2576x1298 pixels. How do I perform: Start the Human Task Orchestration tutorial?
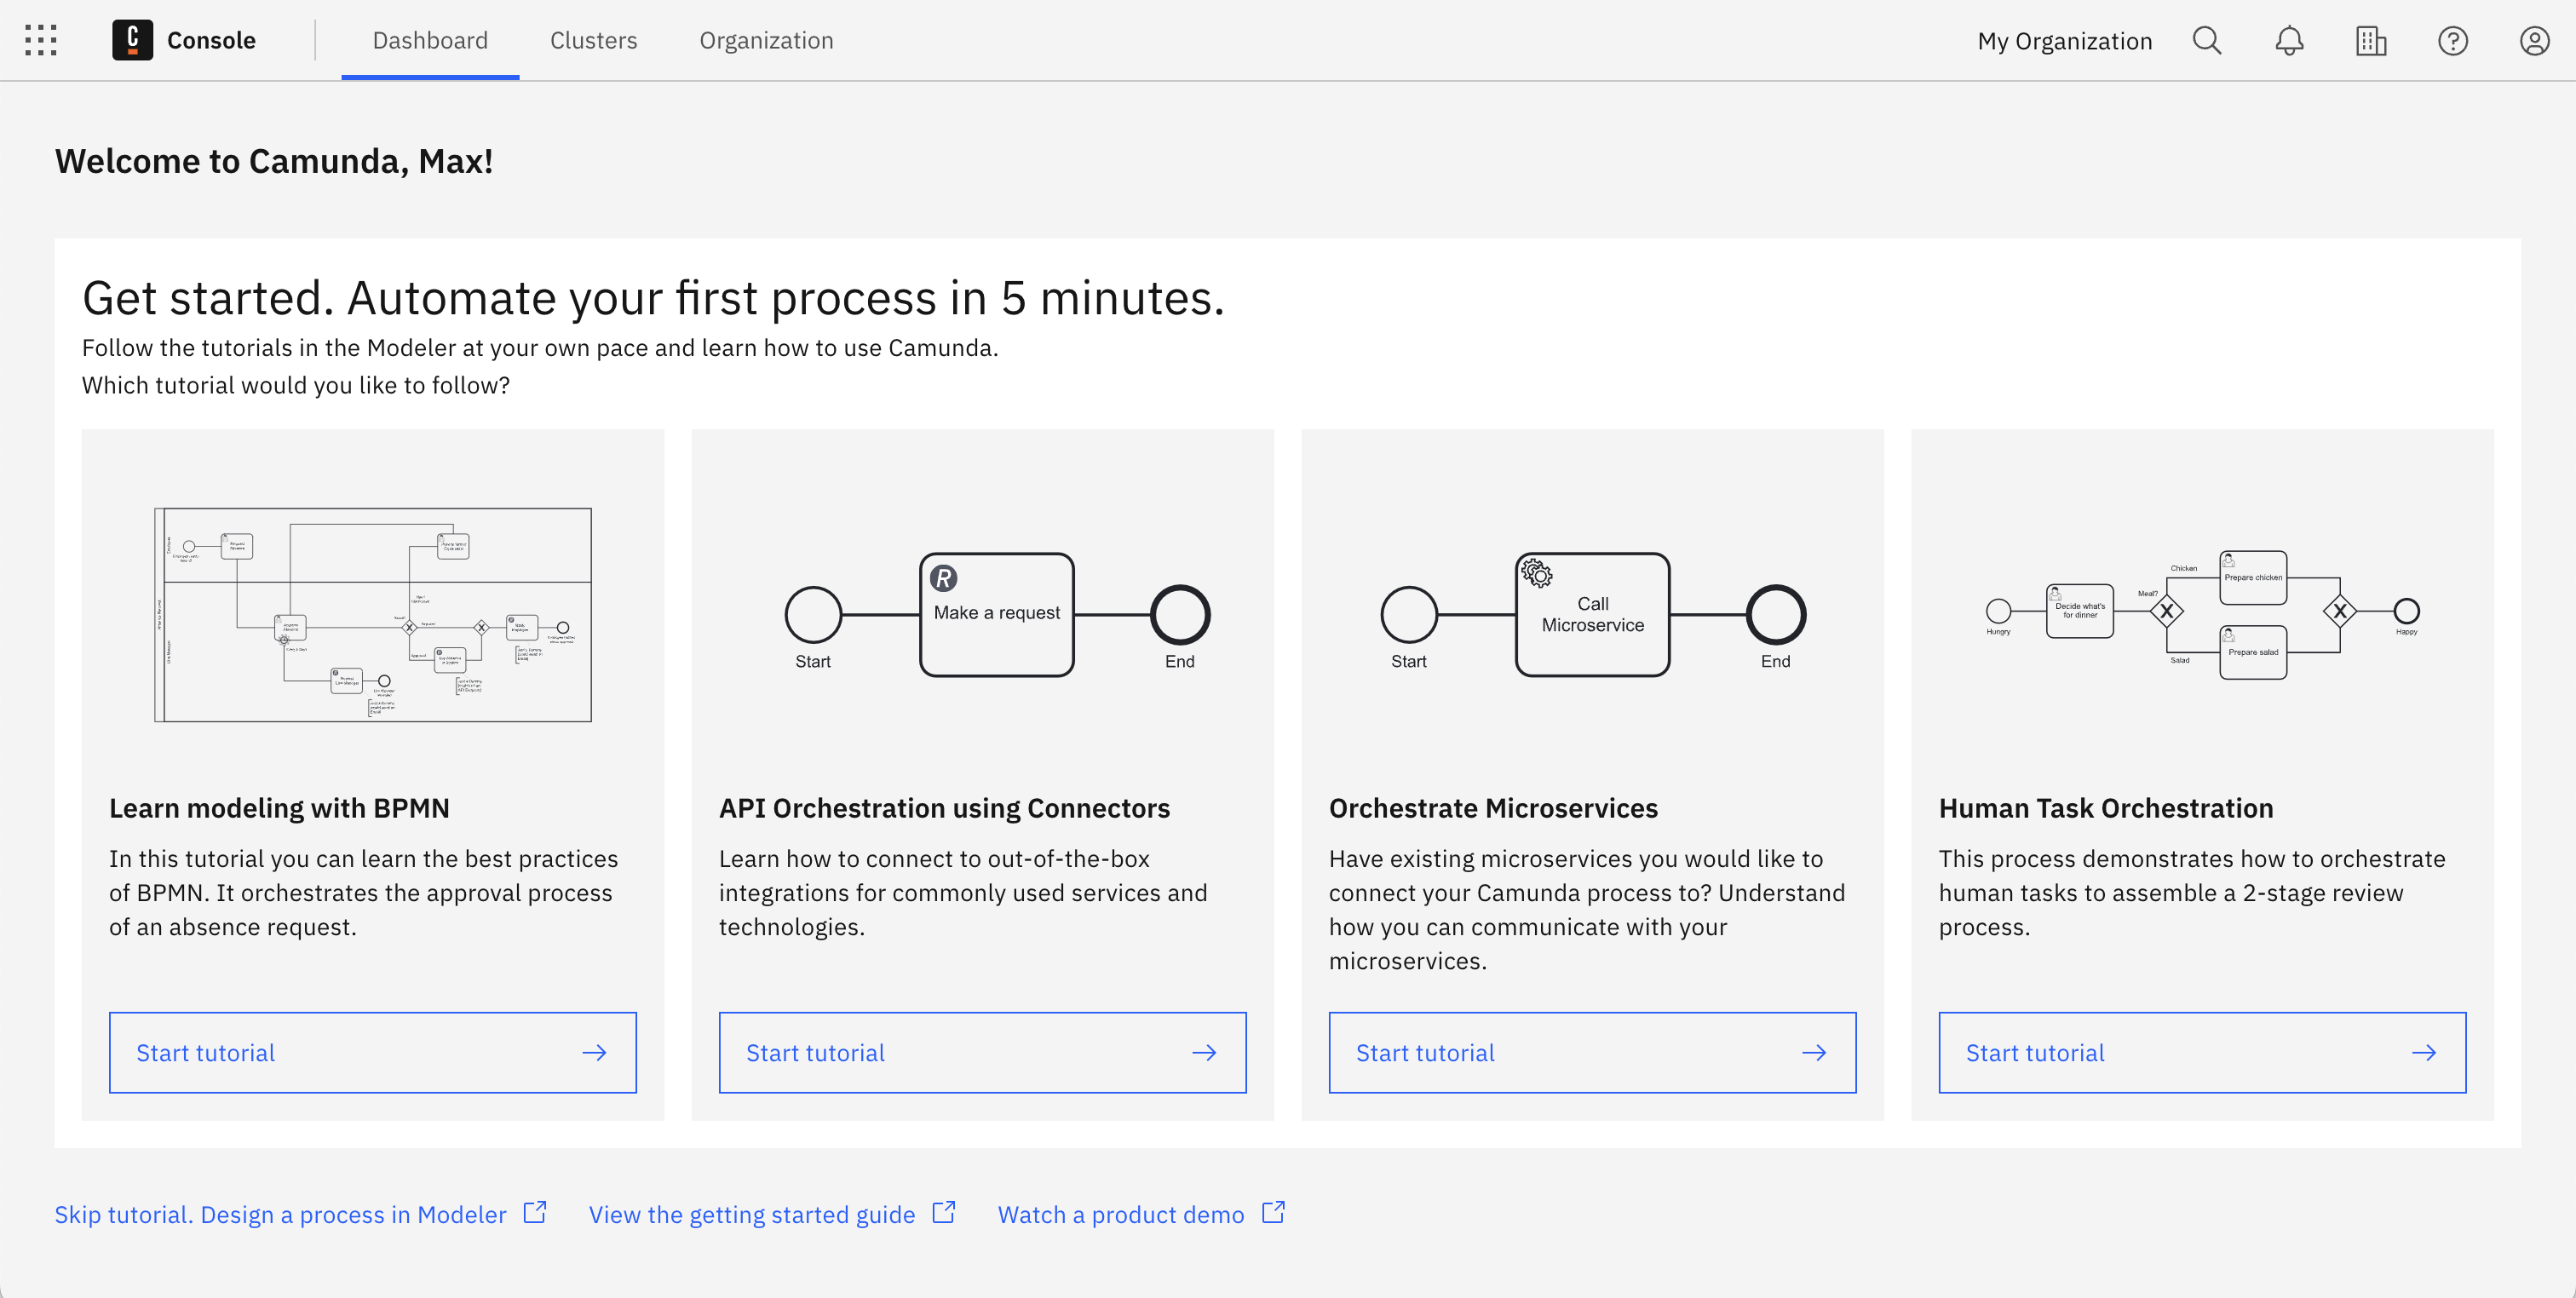(2202, 1052)
